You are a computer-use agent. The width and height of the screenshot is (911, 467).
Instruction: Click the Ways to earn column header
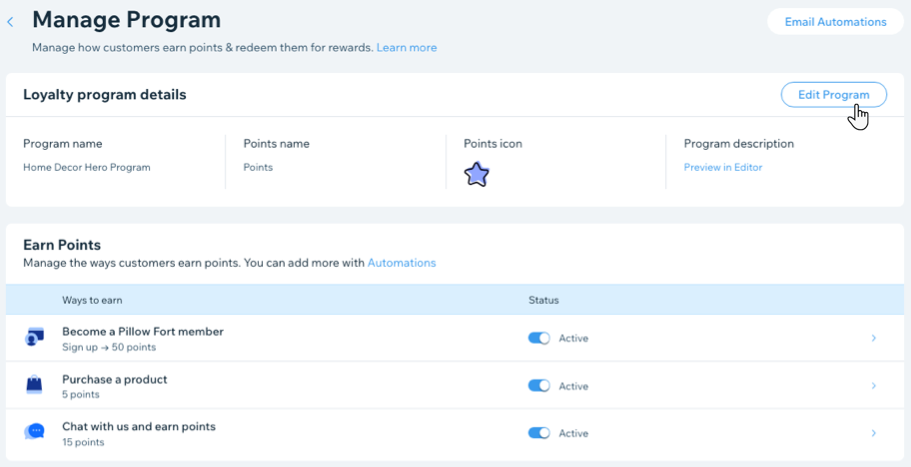point(92,300)
